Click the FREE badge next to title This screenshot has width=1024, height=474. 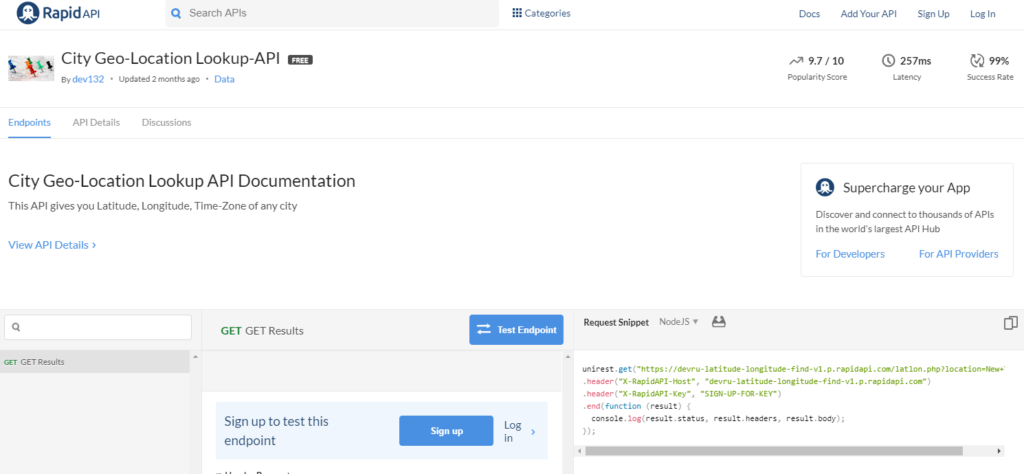(x=300, y=60)
